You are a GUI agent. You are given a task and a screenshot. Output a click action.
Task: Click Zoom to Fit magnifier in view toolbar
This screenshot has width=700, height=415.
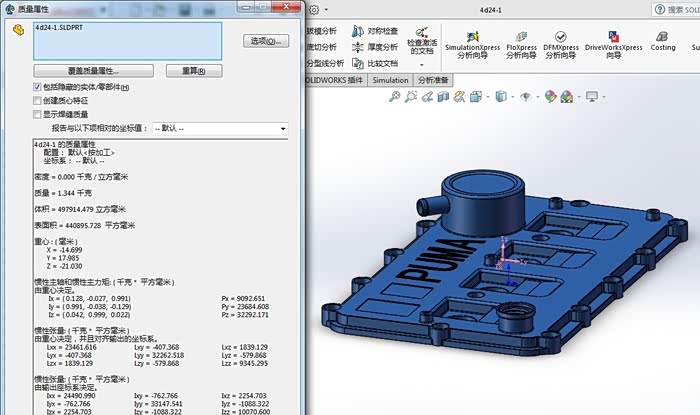(x=396, y=96)
